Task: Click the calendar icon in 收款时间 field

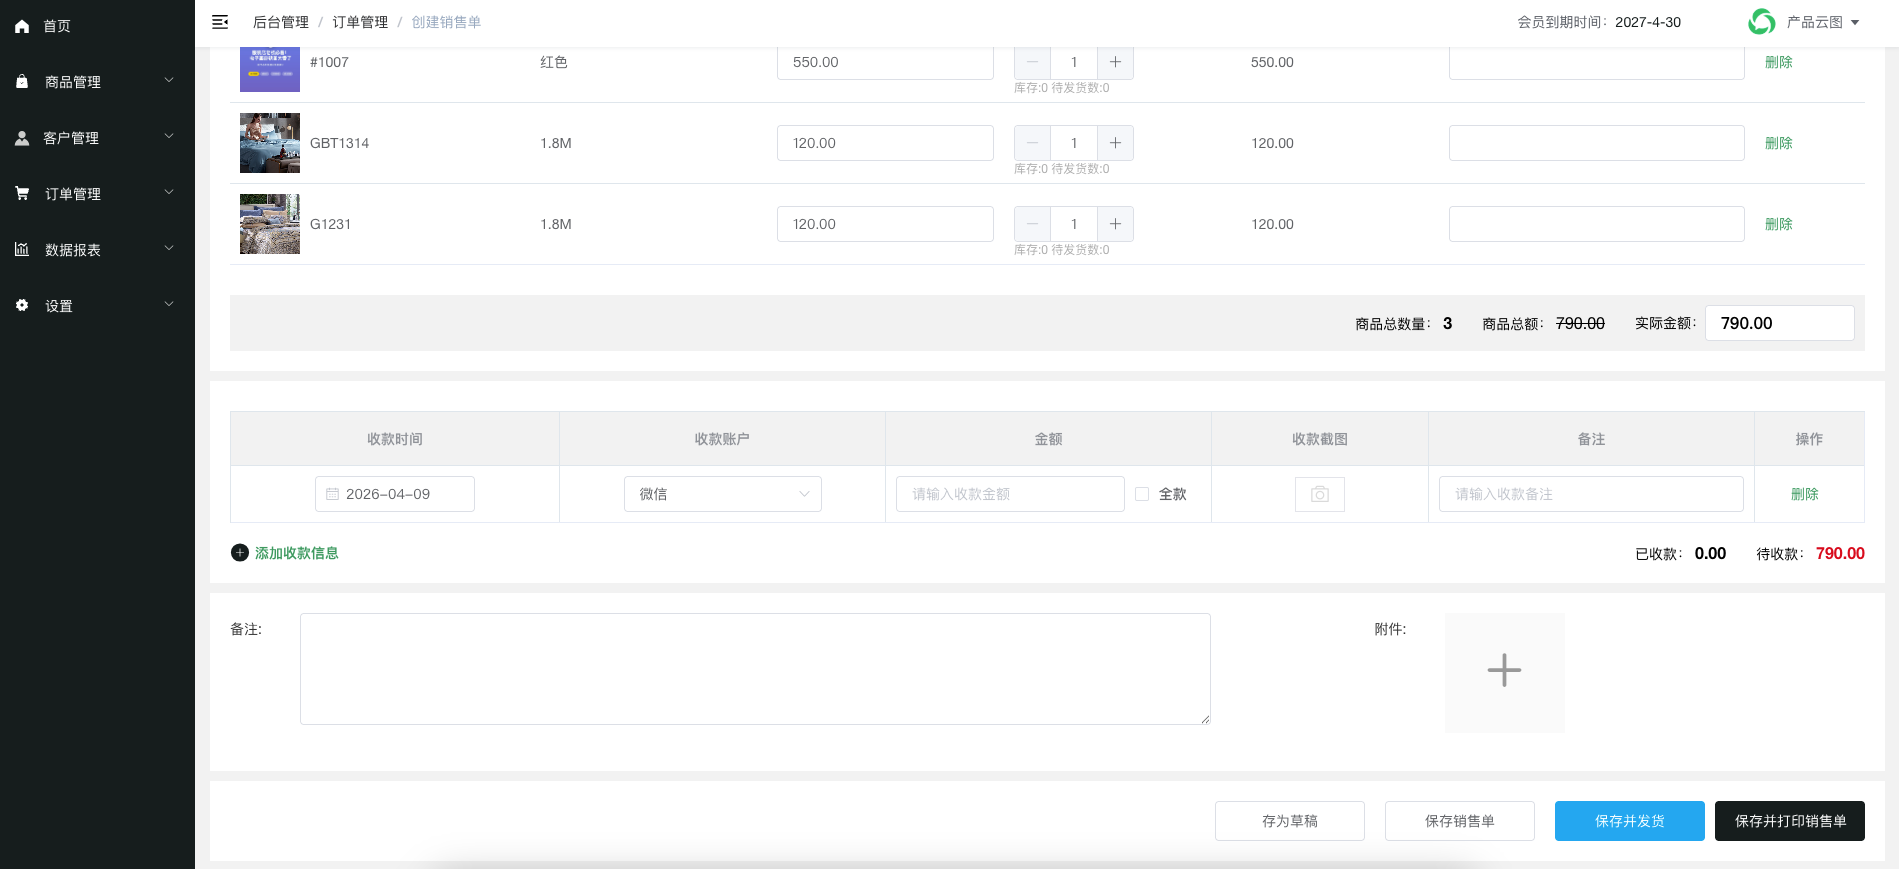Action: point(332,494)
